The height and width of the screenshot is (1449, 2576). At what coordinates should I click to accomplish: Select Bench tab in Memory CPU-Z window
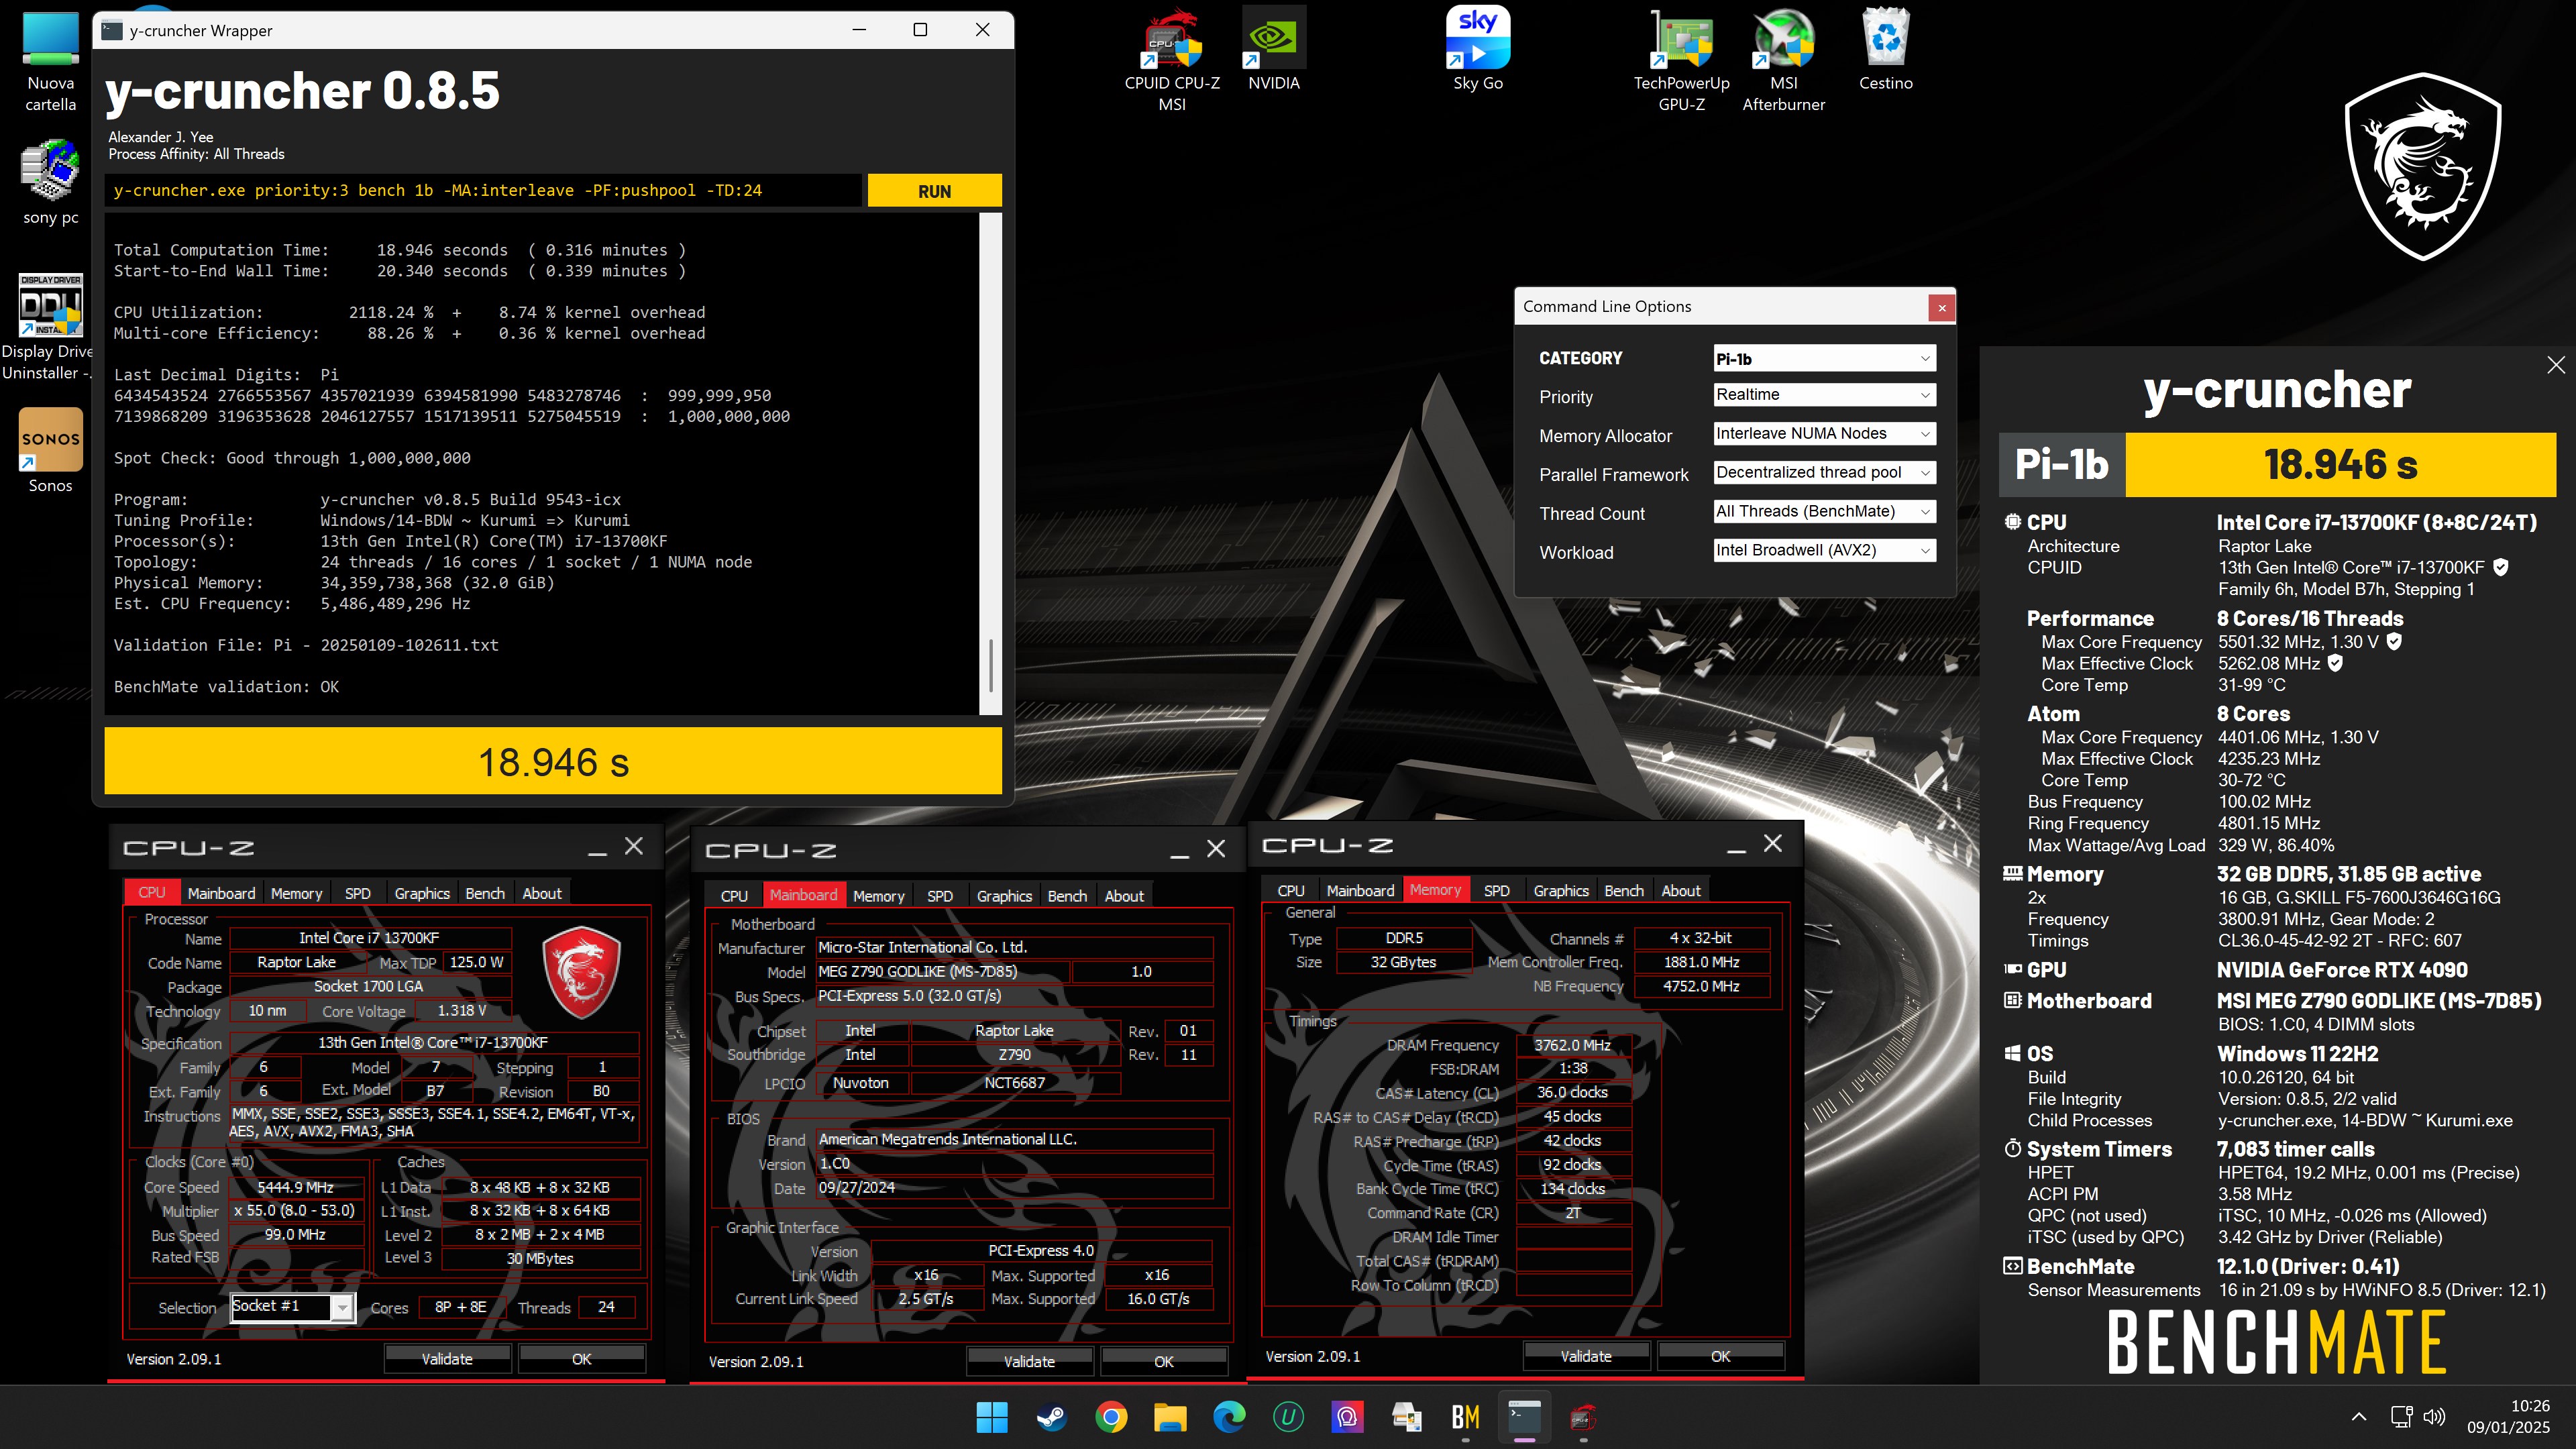[1624, 891]
